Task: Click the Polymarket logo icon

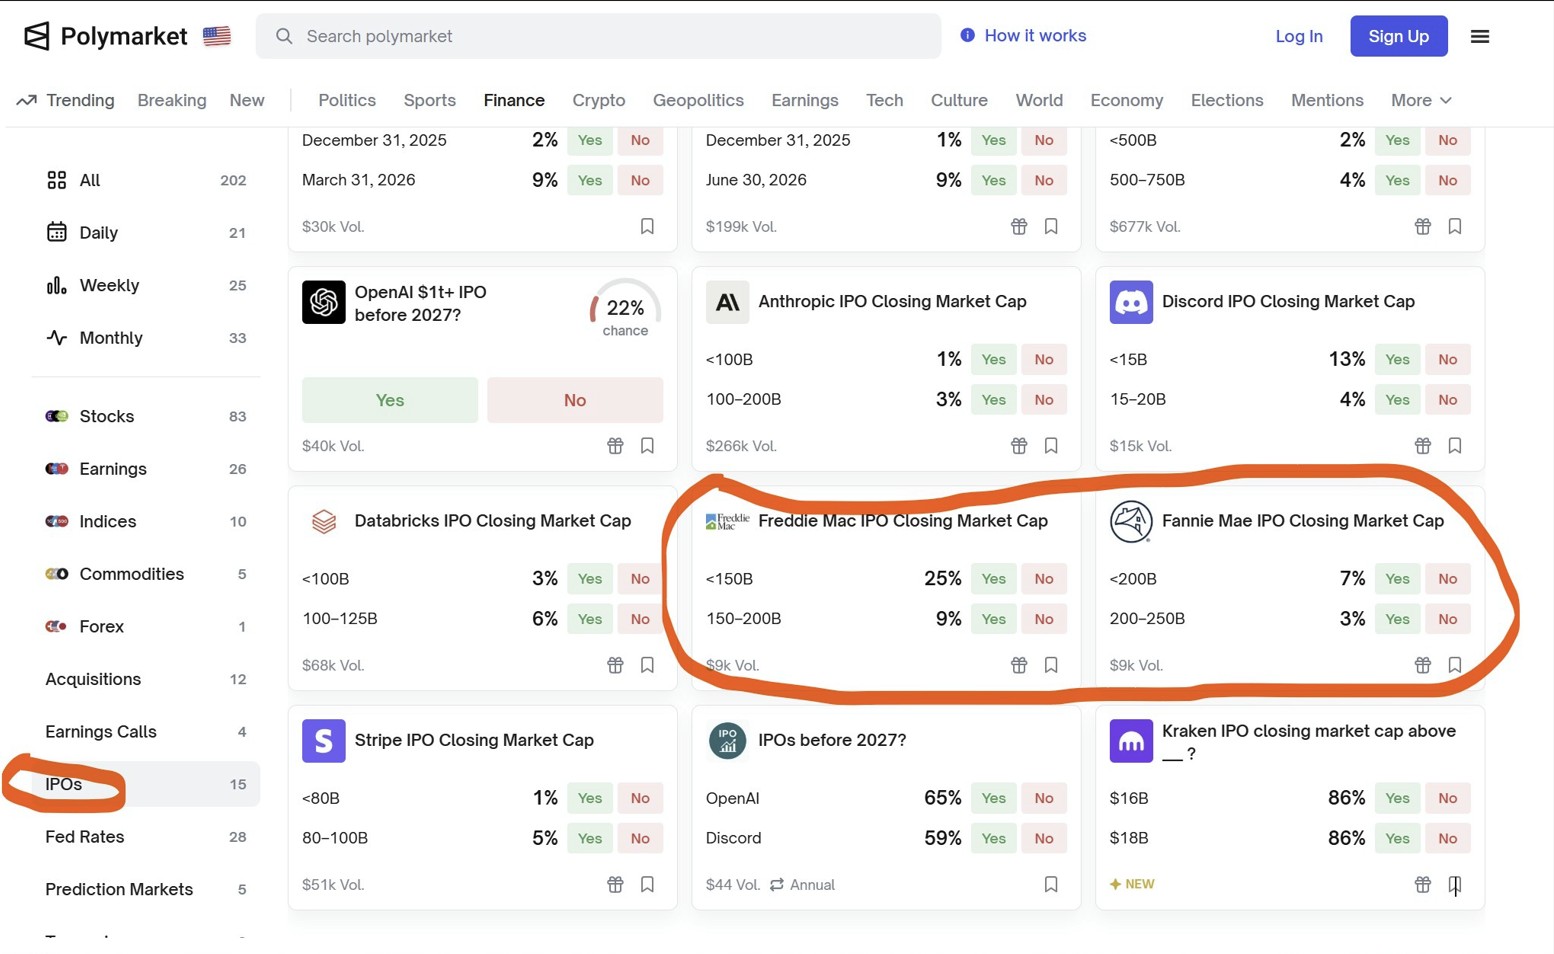Action: 37,36
